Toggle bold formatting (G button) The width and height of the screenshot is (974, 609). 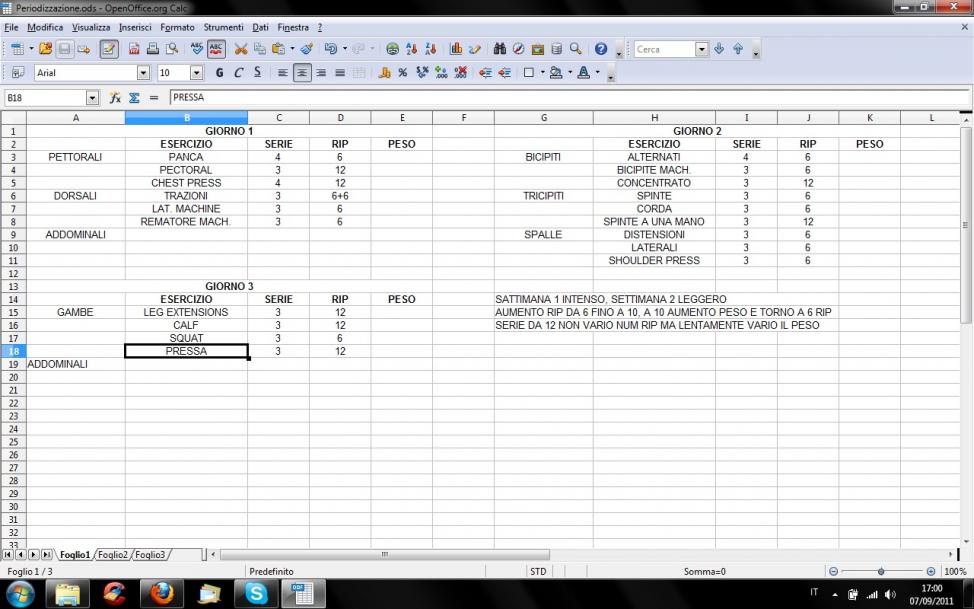point(220,73)
